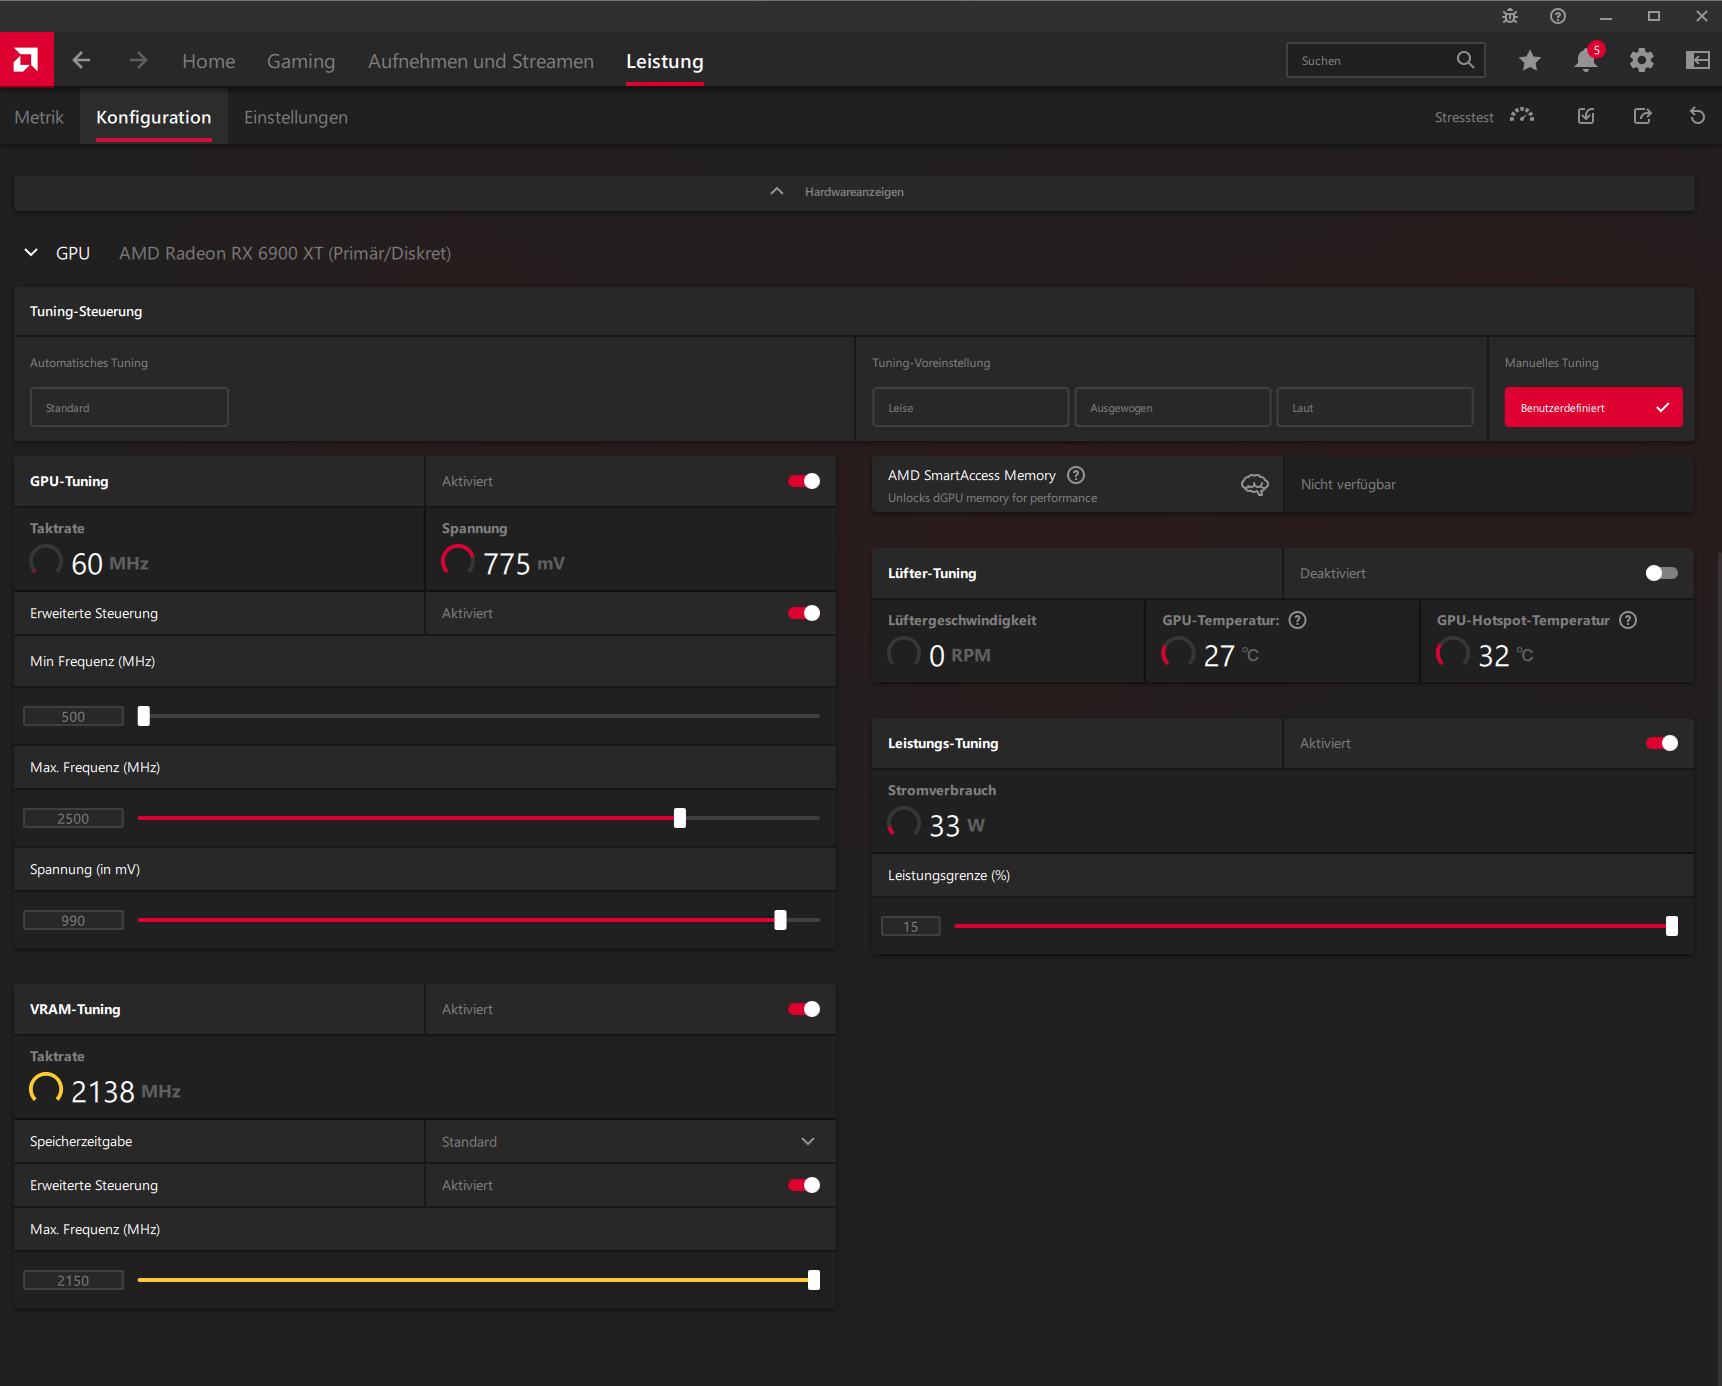The height and width of the screenshot is (1386, 1722).
Task: Go forward with the right arrow
Action: (138, 61)
